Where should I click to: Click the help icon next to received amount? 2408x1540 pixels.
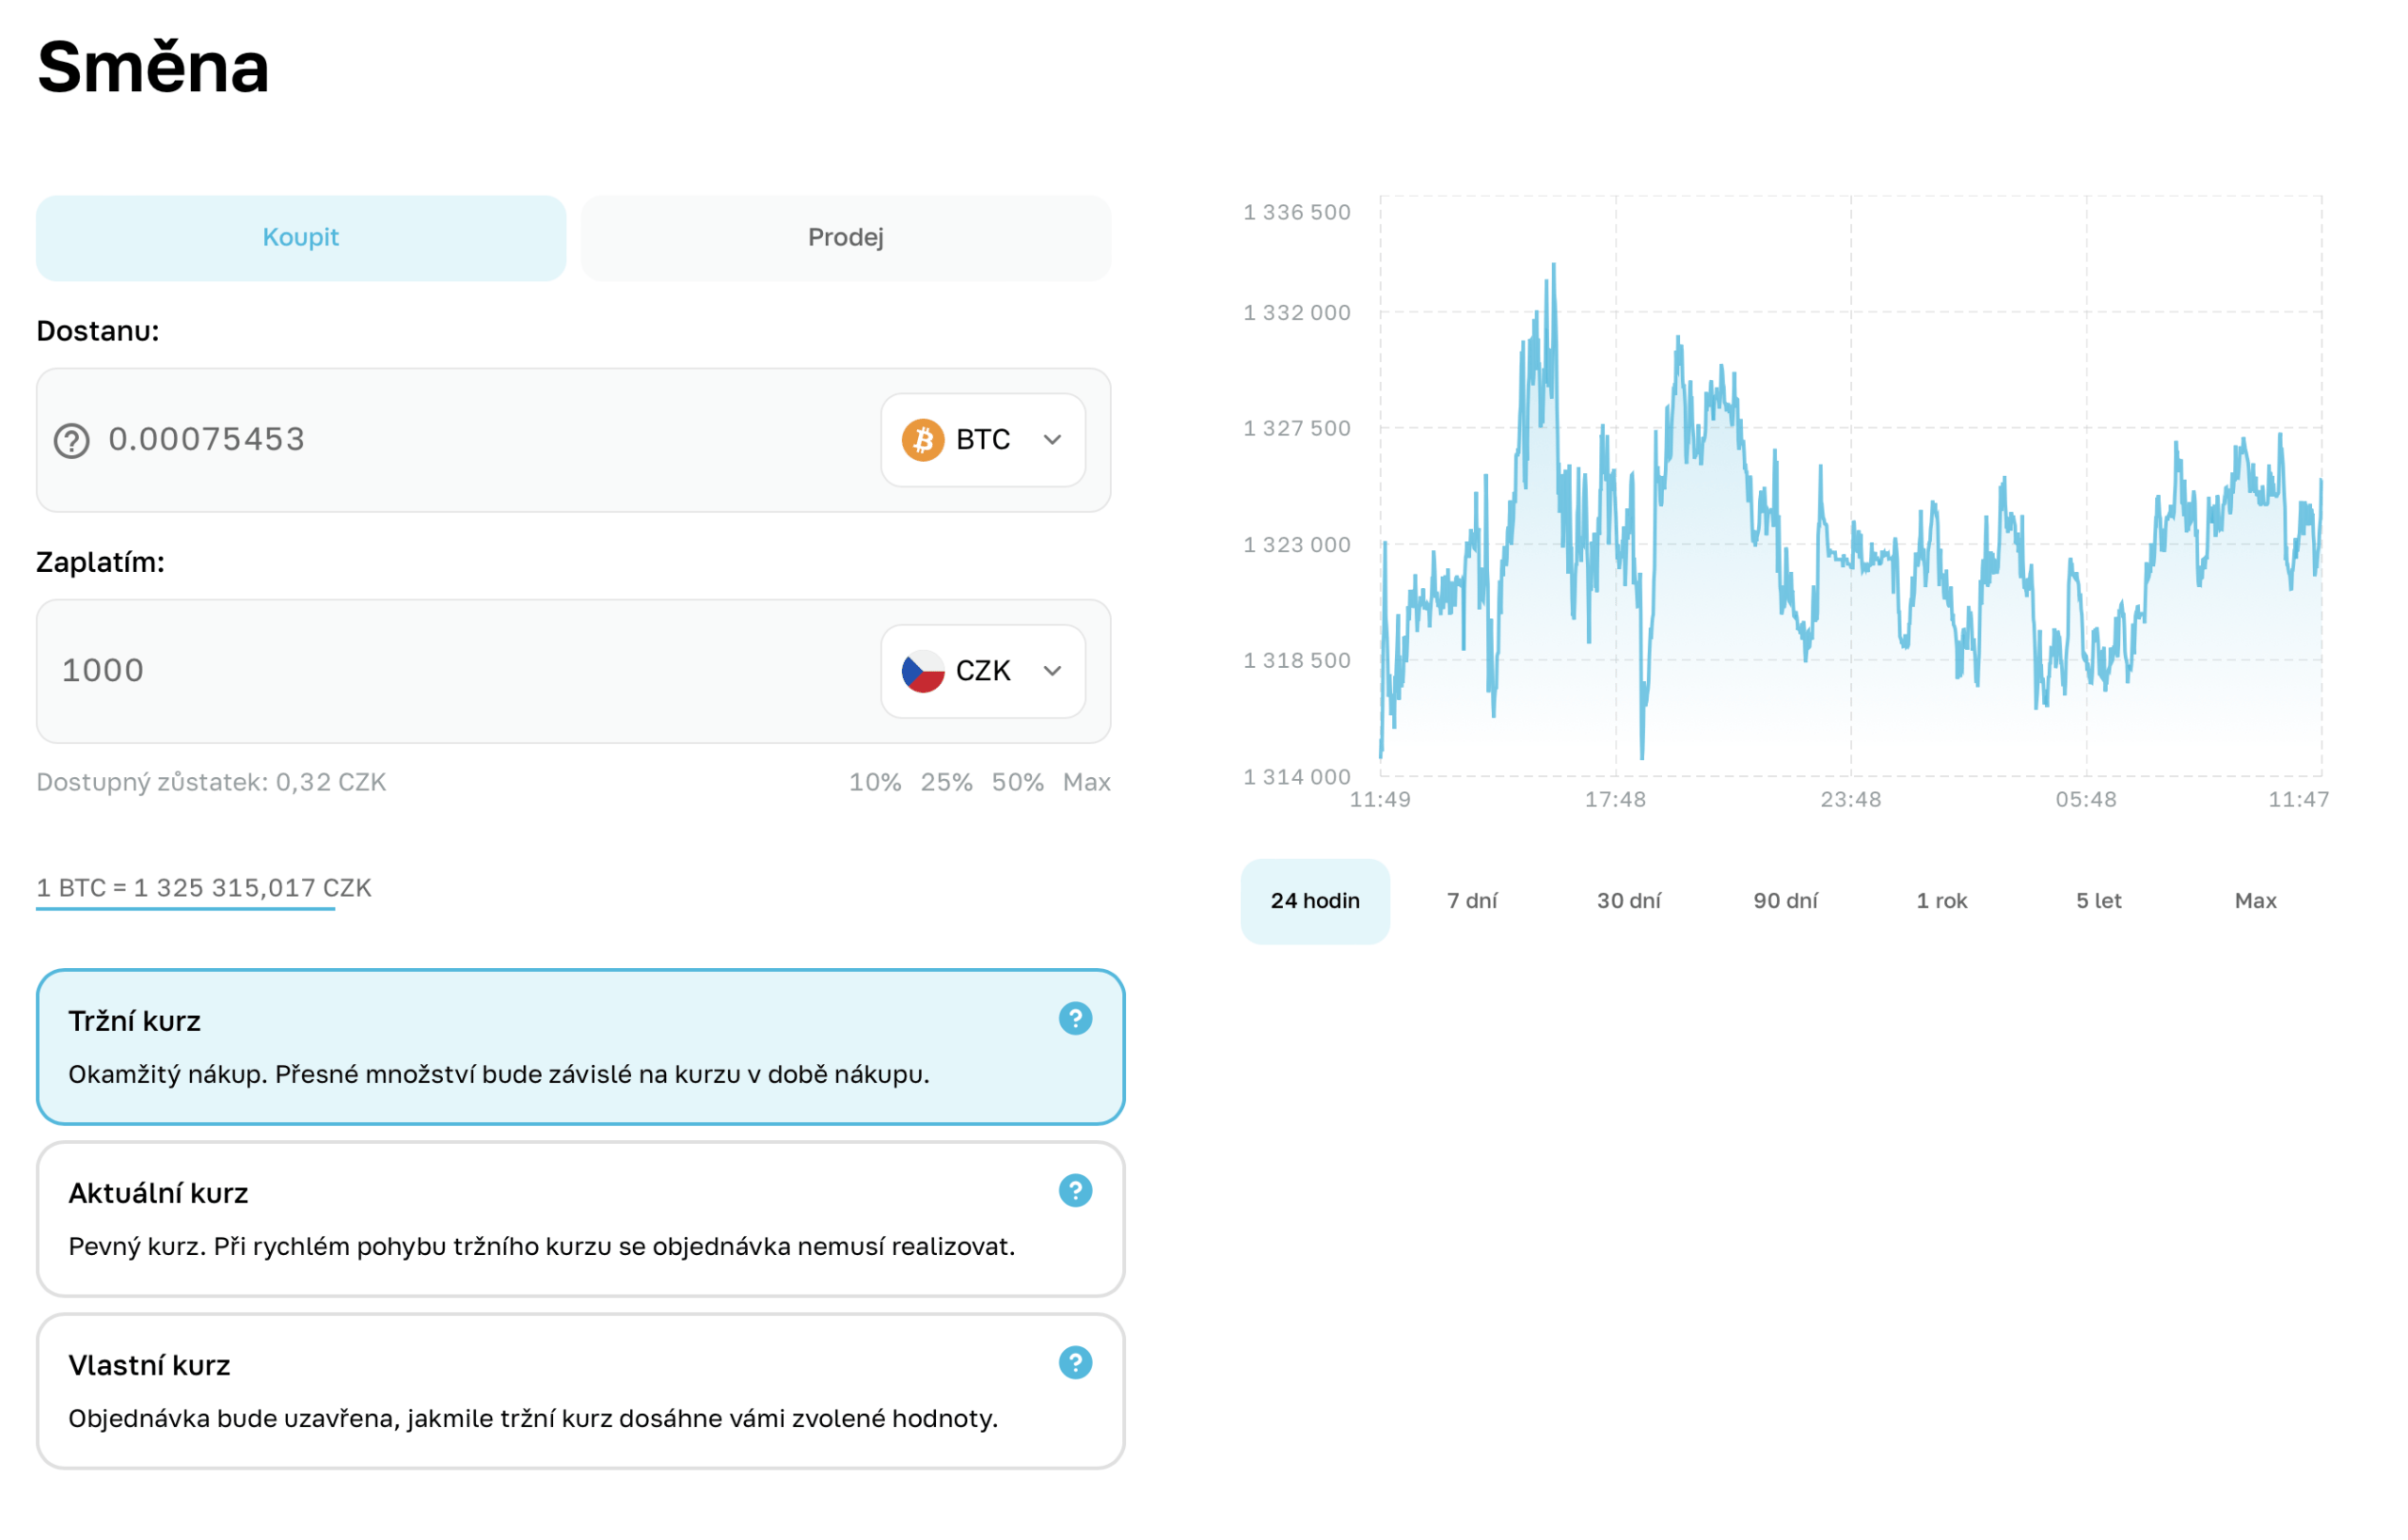72,441
